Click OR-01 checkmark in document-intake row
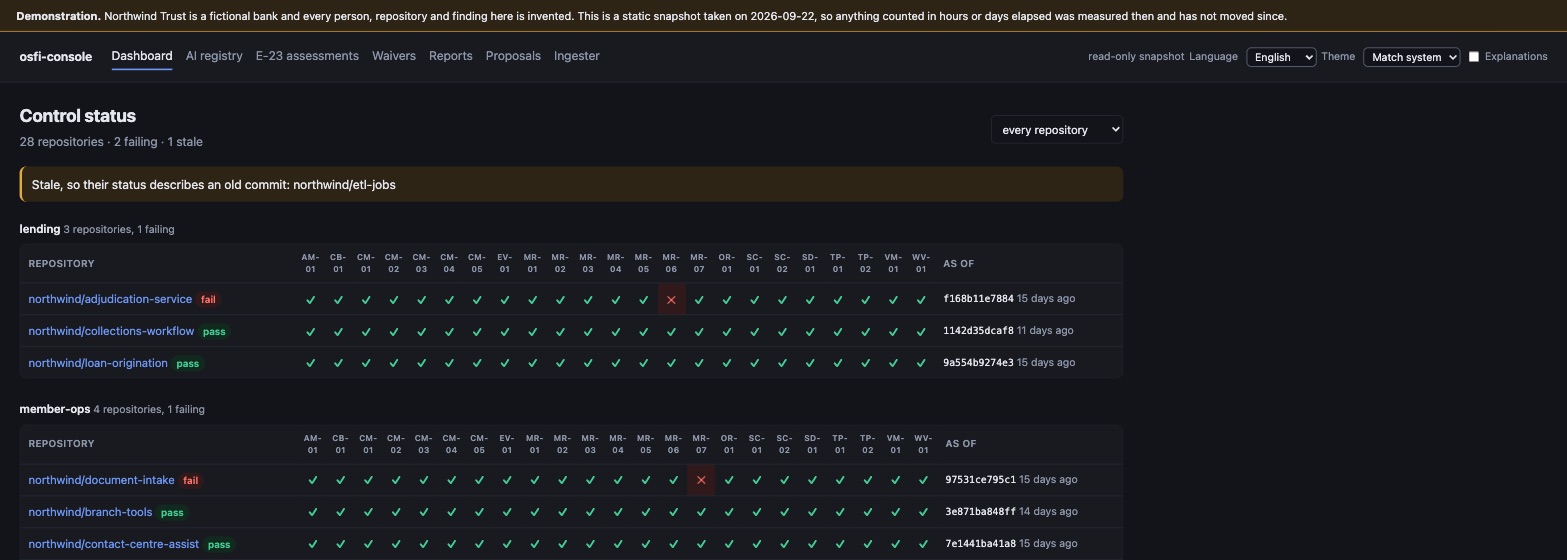This screenshot has height=560, width=1567. pyautogui.click(x=729, y=480)
